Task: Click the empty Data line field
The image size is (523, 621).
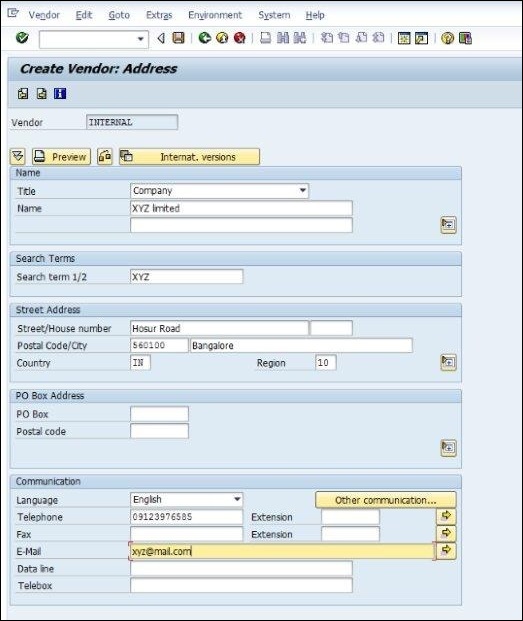Action: click(x=241, y=568)
